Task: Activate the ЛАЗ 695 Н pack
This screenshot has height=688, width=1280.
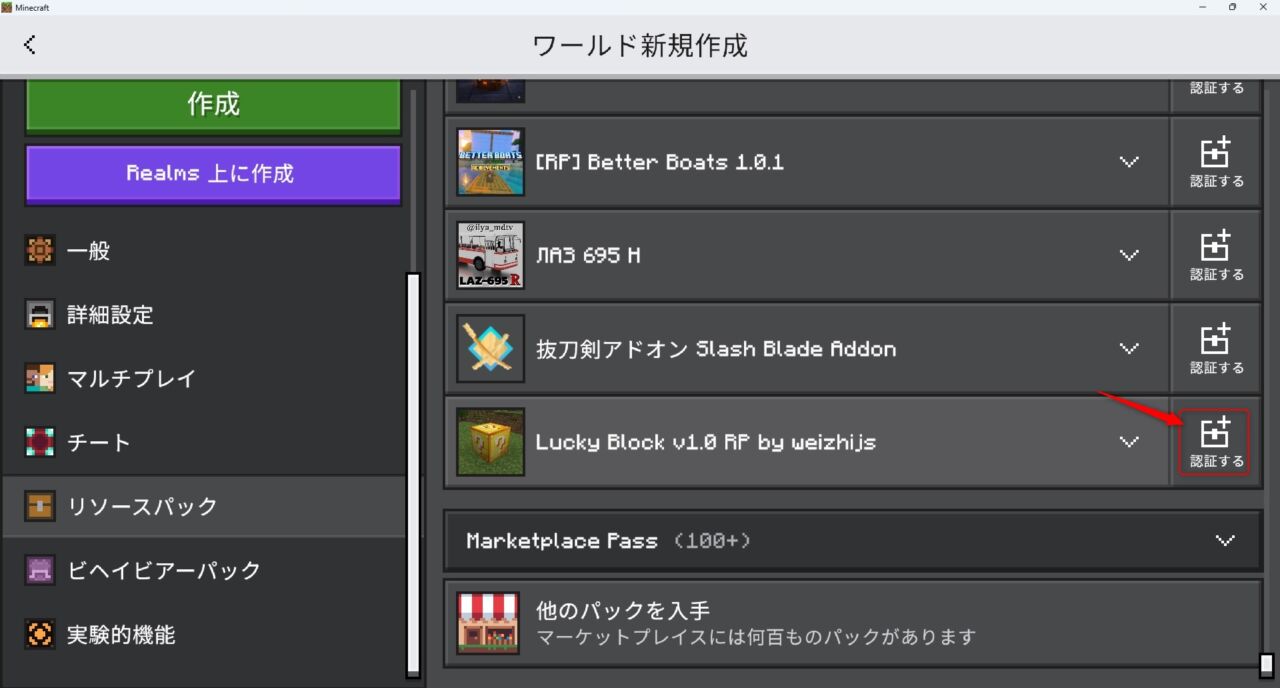Action: coord(1216,255)
